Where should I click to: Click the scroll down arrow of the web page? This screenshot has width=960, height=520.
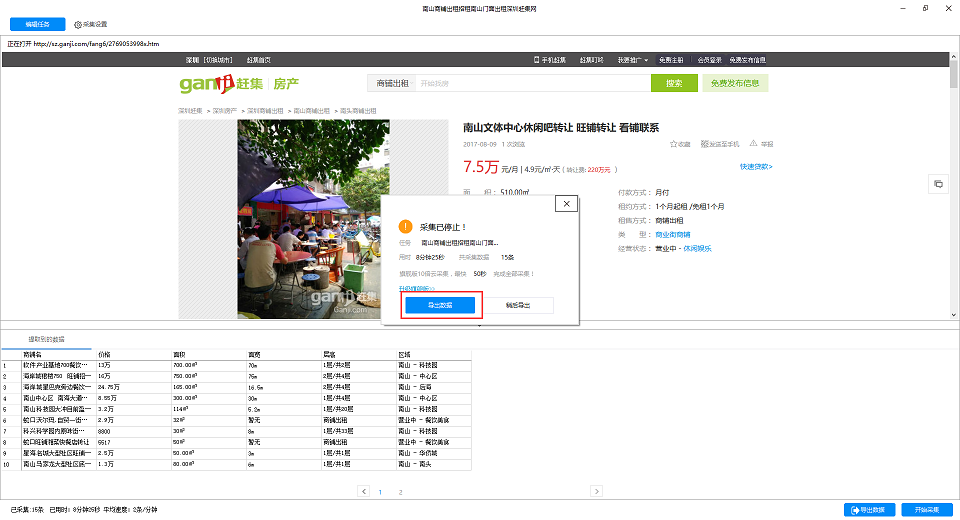coord(953,315)
